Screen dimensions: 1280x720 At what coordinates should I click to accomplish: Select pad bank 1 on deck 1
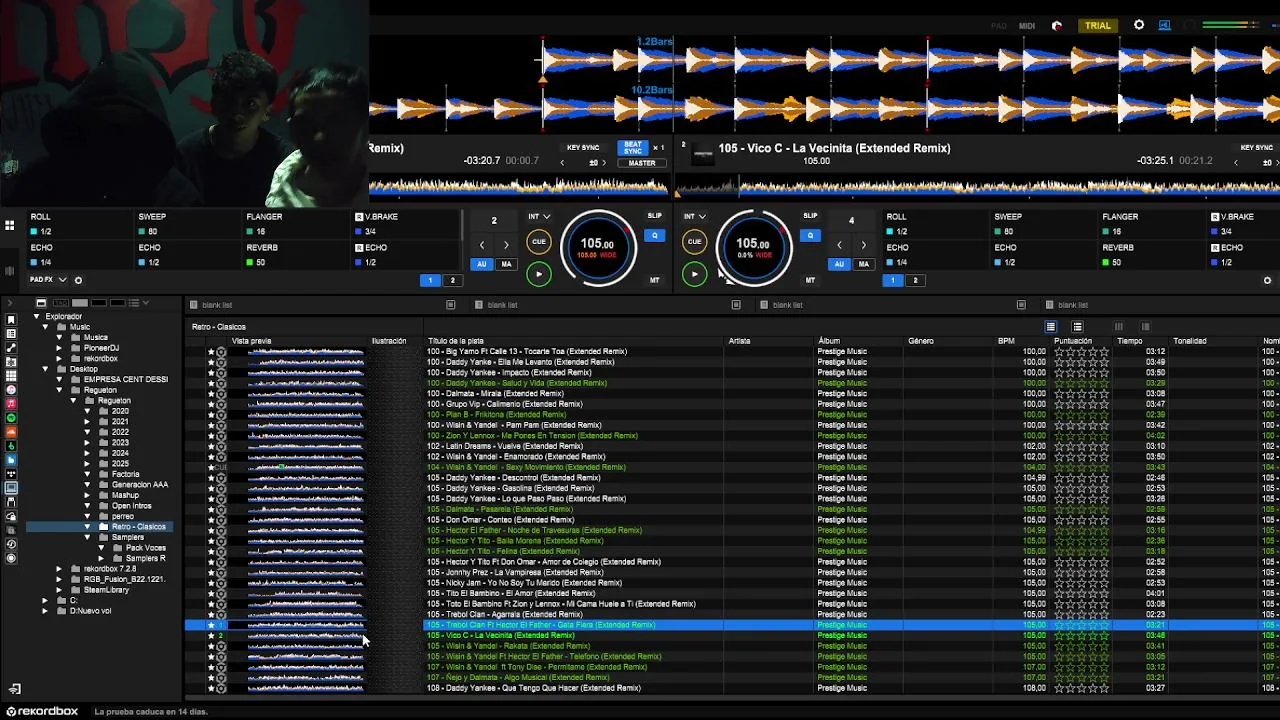click(431, 280)
